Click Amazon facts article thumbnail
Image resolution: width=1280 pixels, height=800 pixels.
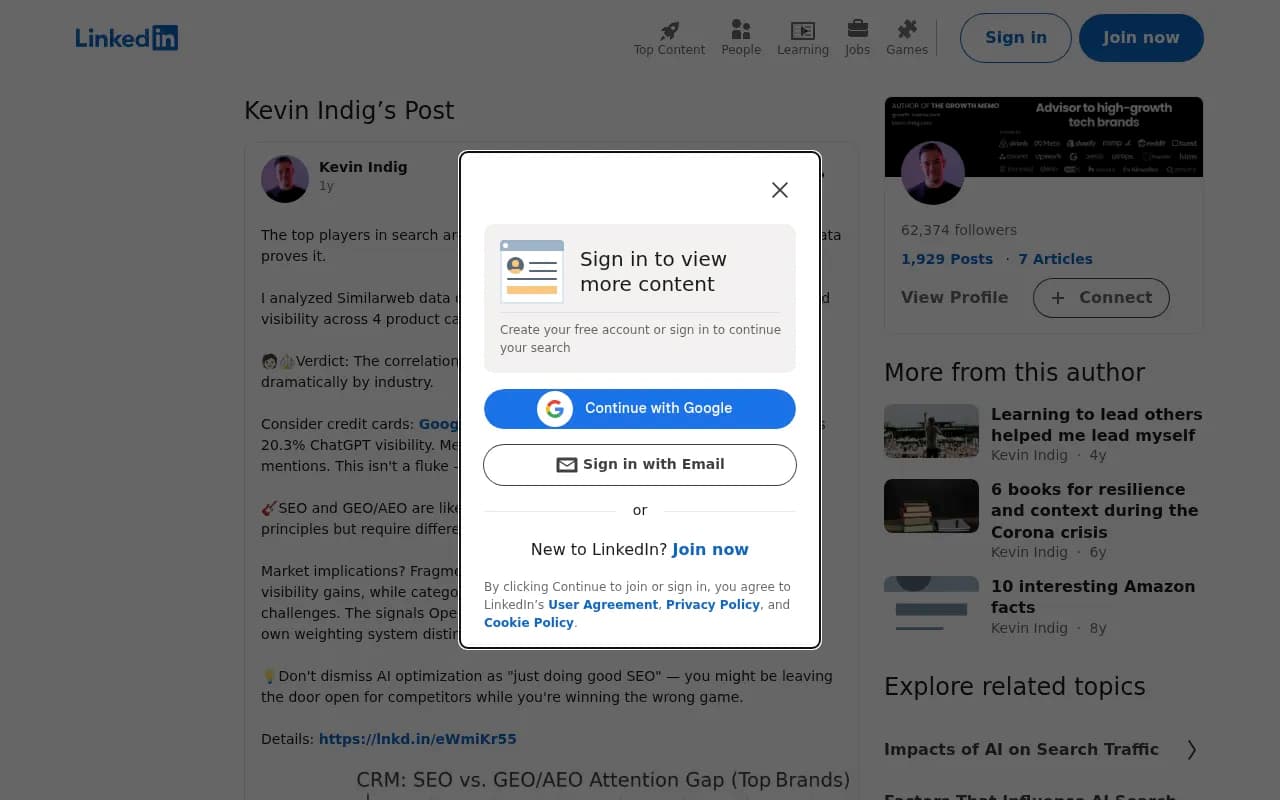pos(931,603)
